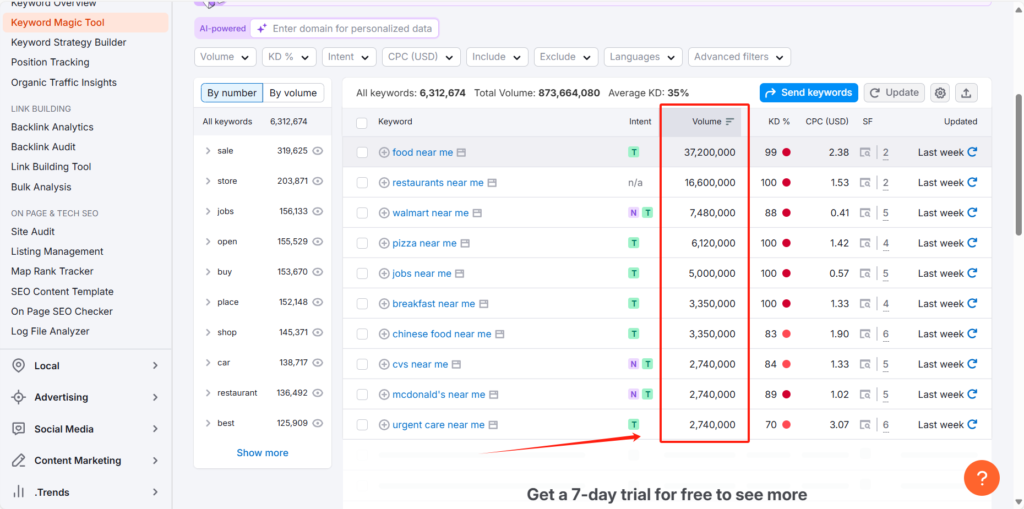Screen dimensions: 1024x509
Task: Open the KD % filter dropdown
Action: click(x=289, y=57)
